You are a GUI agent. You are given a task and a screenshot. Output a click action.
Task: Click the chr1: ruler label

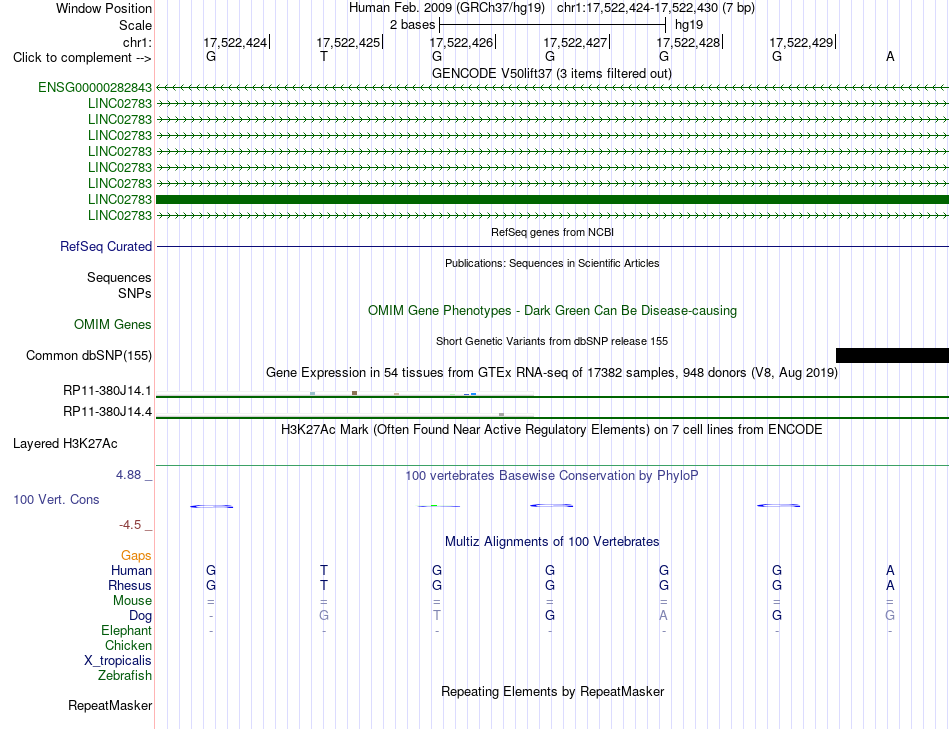click(x=137, y=42)
